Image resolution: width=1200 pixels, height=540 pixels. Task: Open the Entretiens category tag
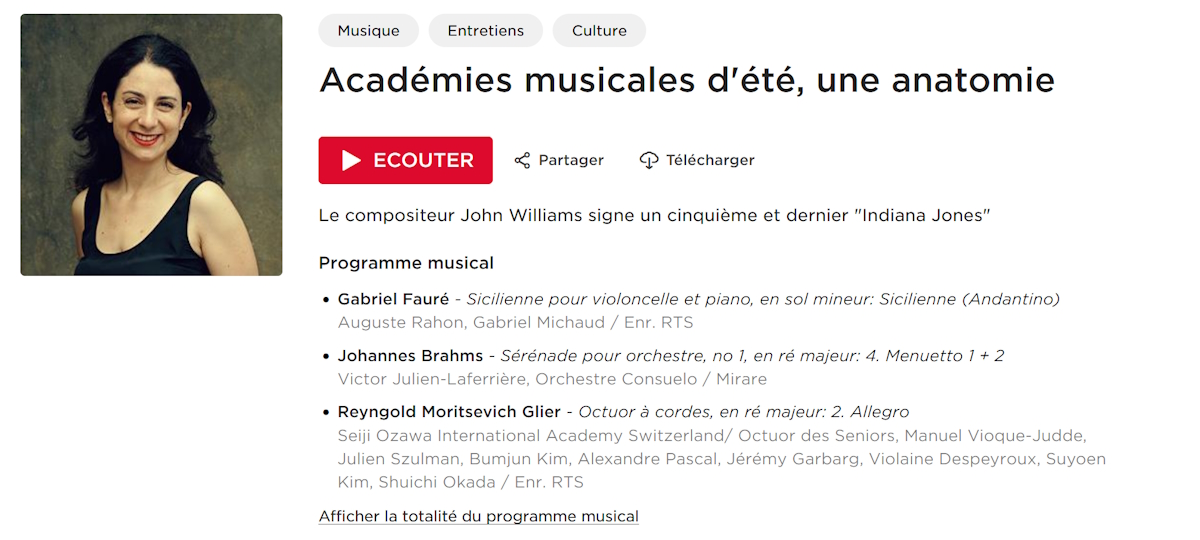coord(486,31)
